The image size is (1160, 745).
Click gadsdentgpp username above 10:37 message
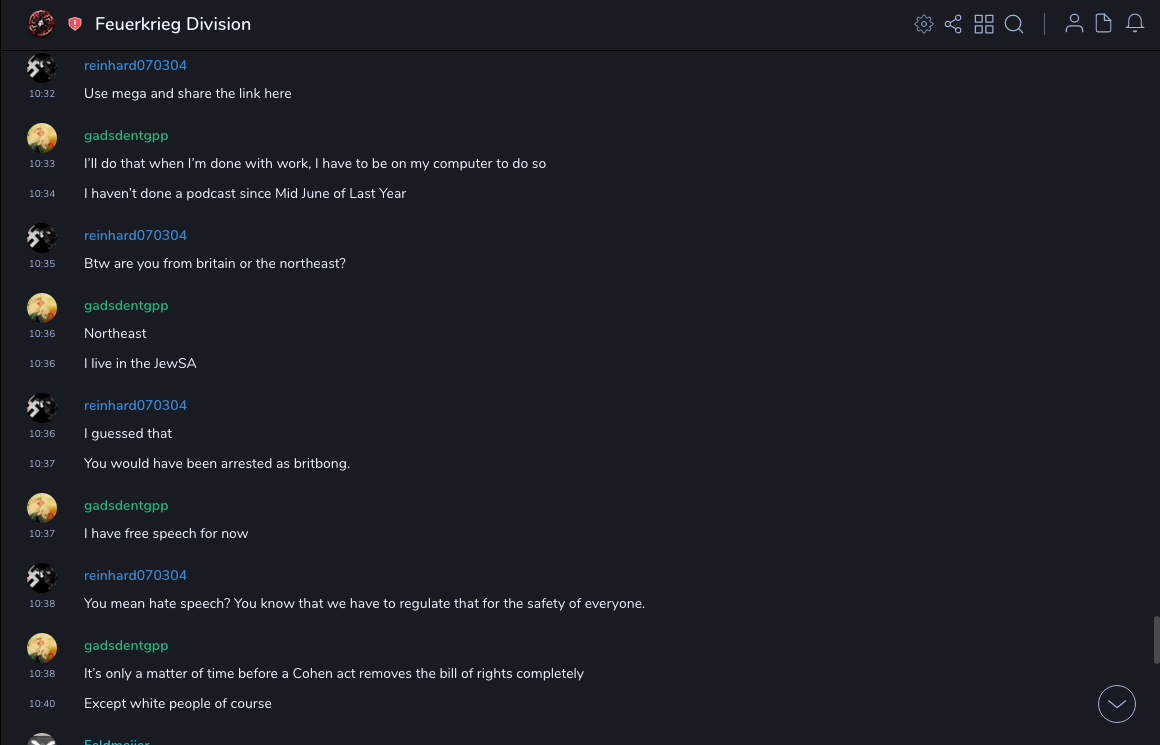click(x=126, y=506)
